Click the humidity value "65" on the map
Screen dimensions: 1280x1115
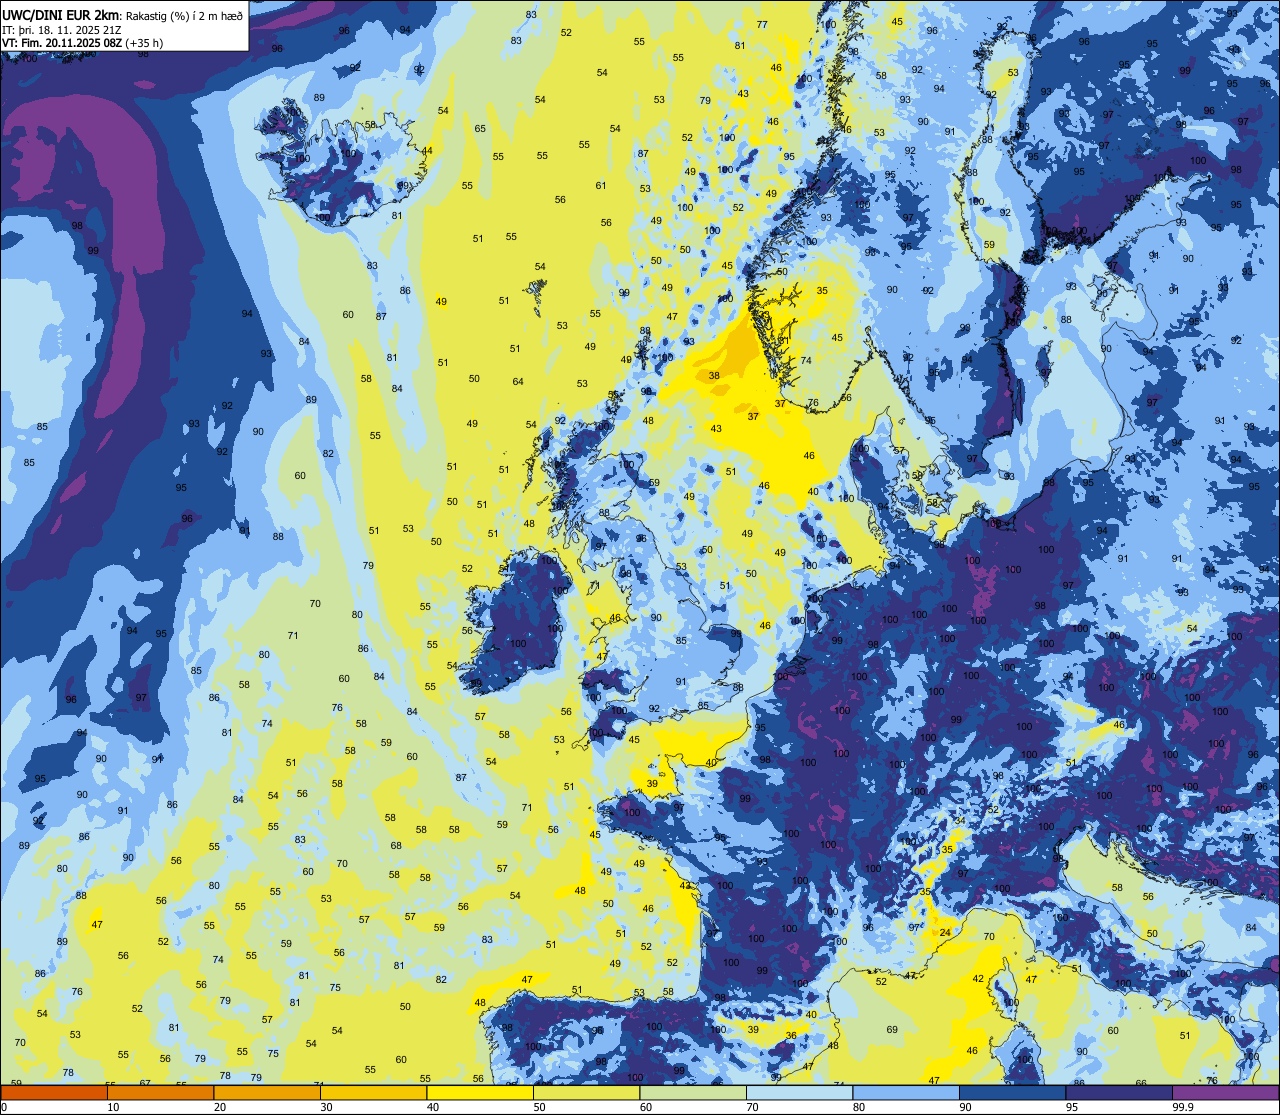coord(480,128)
